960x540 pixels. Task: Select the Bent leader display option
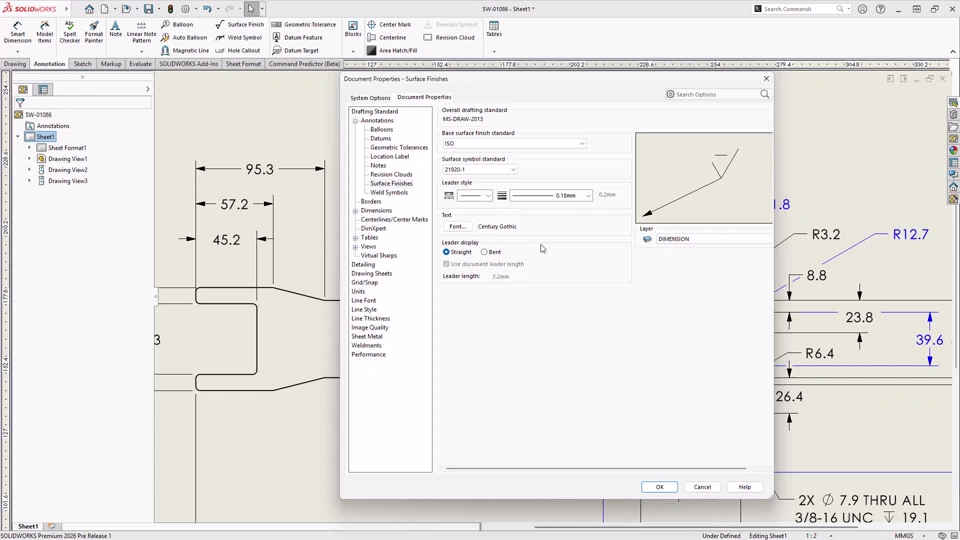pyautogui.click(x=485, y=252)
